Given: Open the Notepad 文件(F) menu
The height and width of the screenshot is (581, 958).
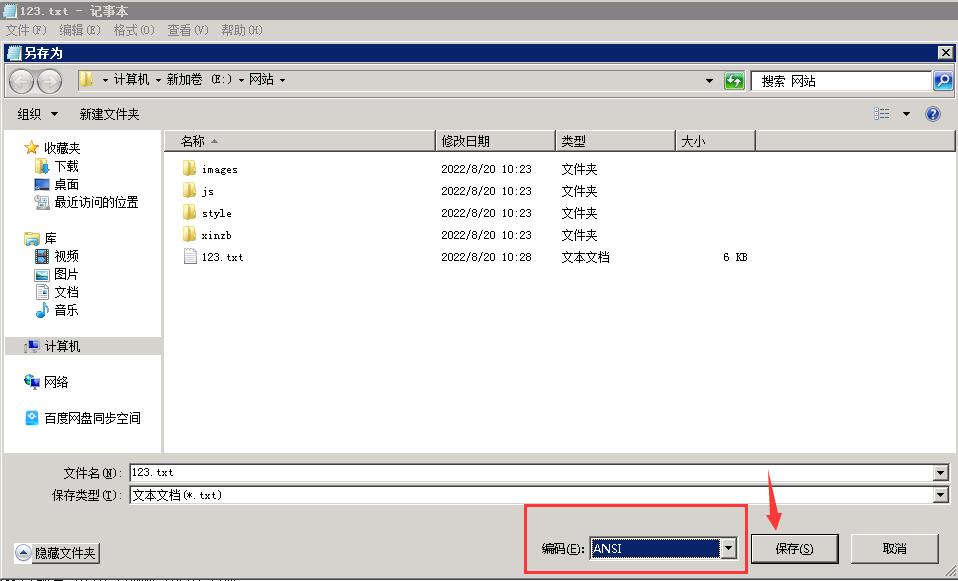Looking at the screenshot, I should tap(26, 30).
